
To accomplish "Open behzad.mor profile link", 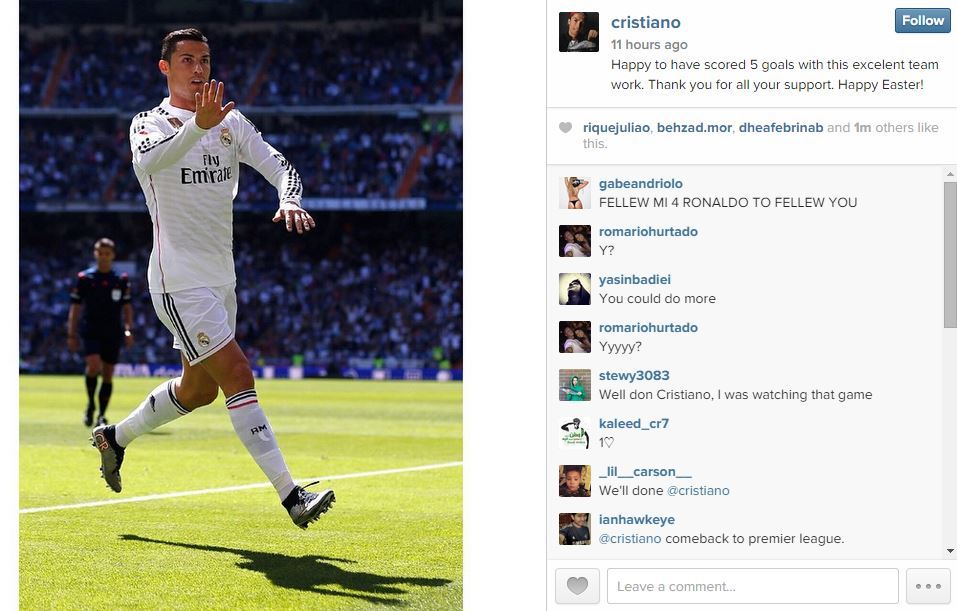I will (x=694, y=128).
